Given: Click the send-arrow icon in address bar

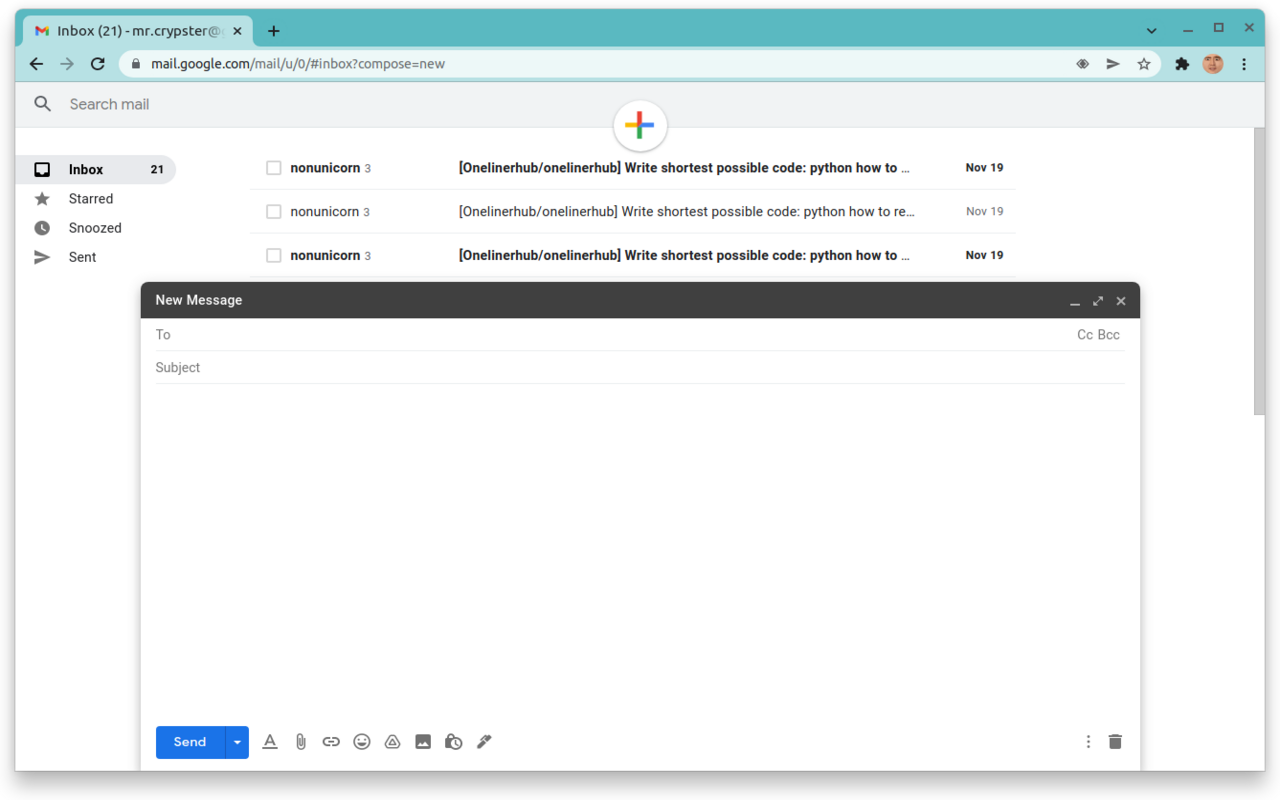Looking at the screenshot, I should (x=1113, y=64).
